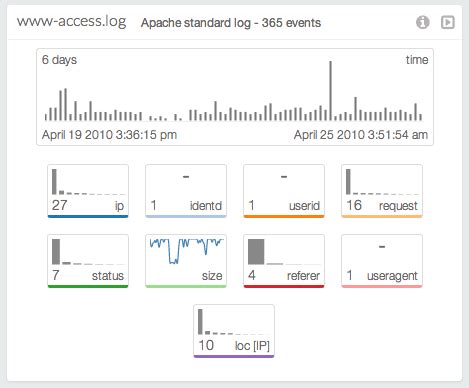The width and height of the screenshot is (469, 388).
Task: Click the count 4 on the referer card
Action: 252,275
